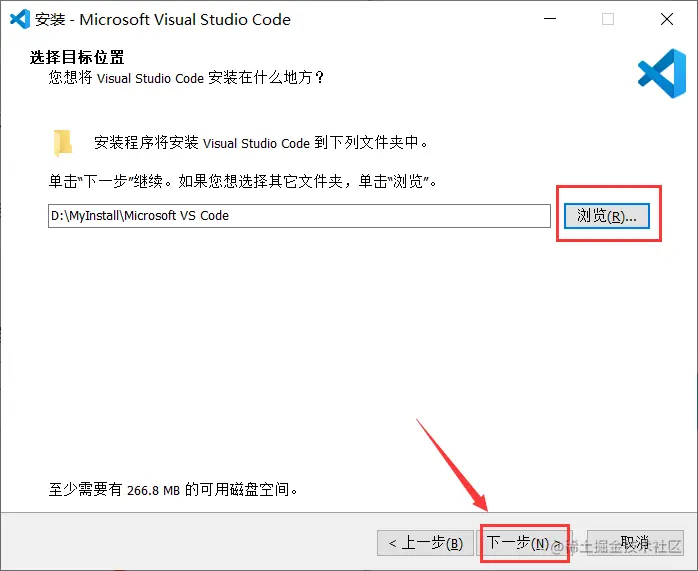Click the 下一步(N) next button

pos(524,543)
